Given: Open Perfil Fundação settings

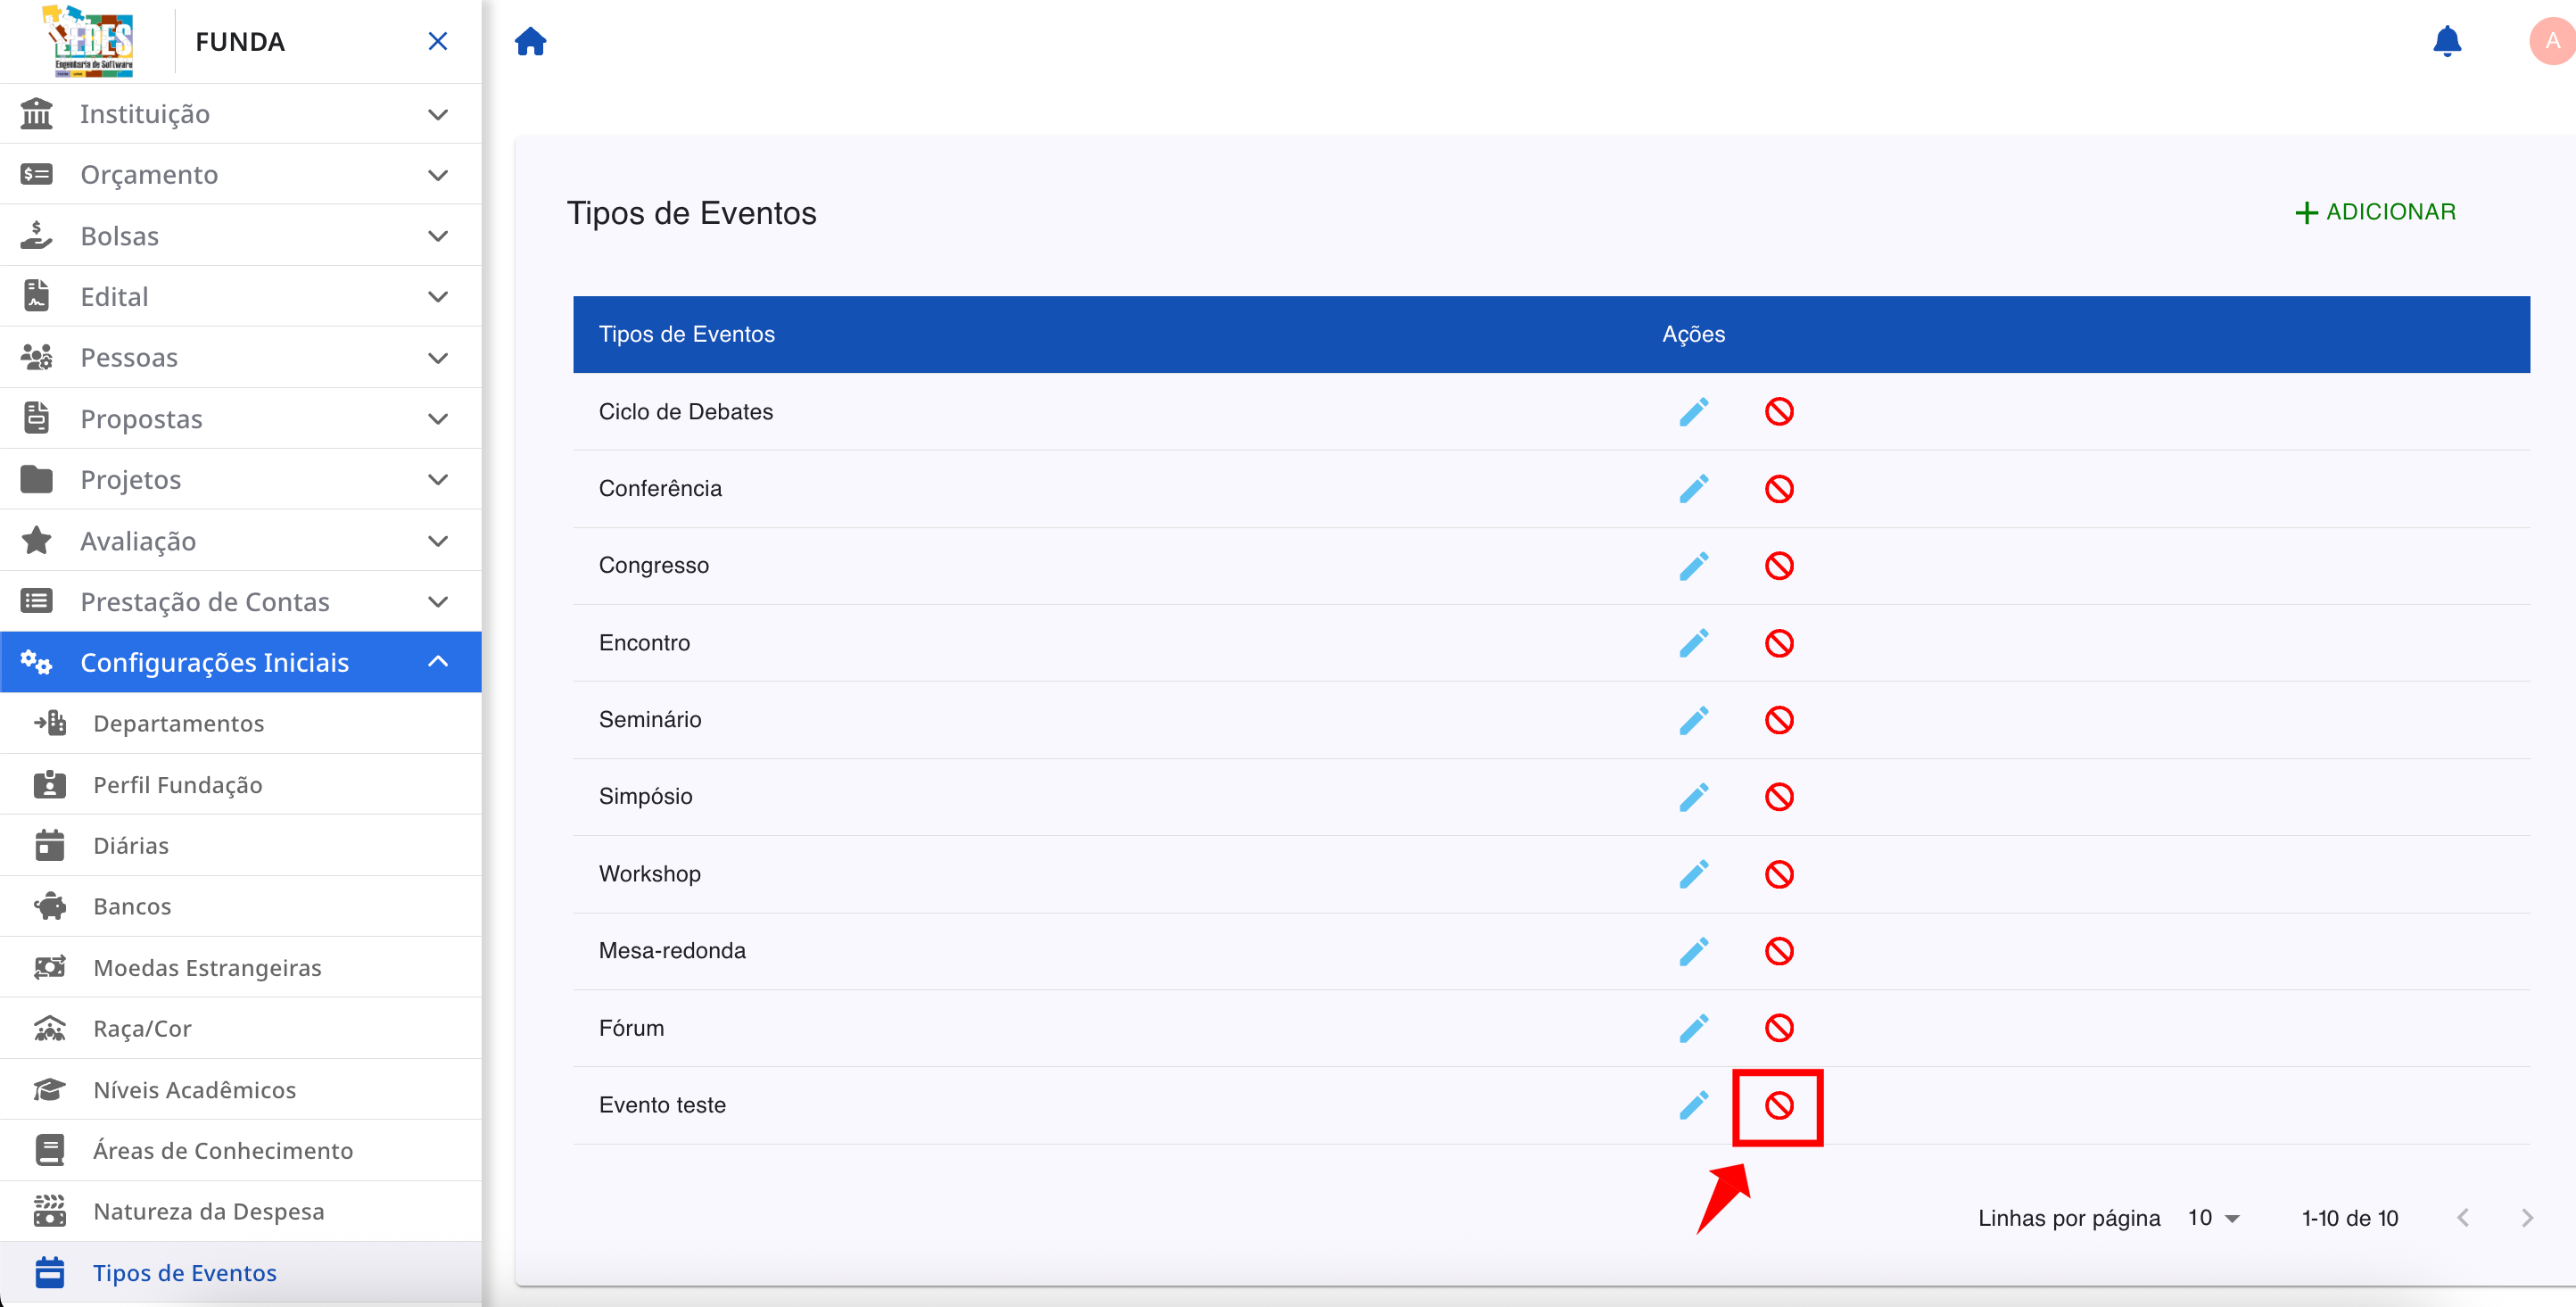Looking at the screenshot, I should 178,784.
